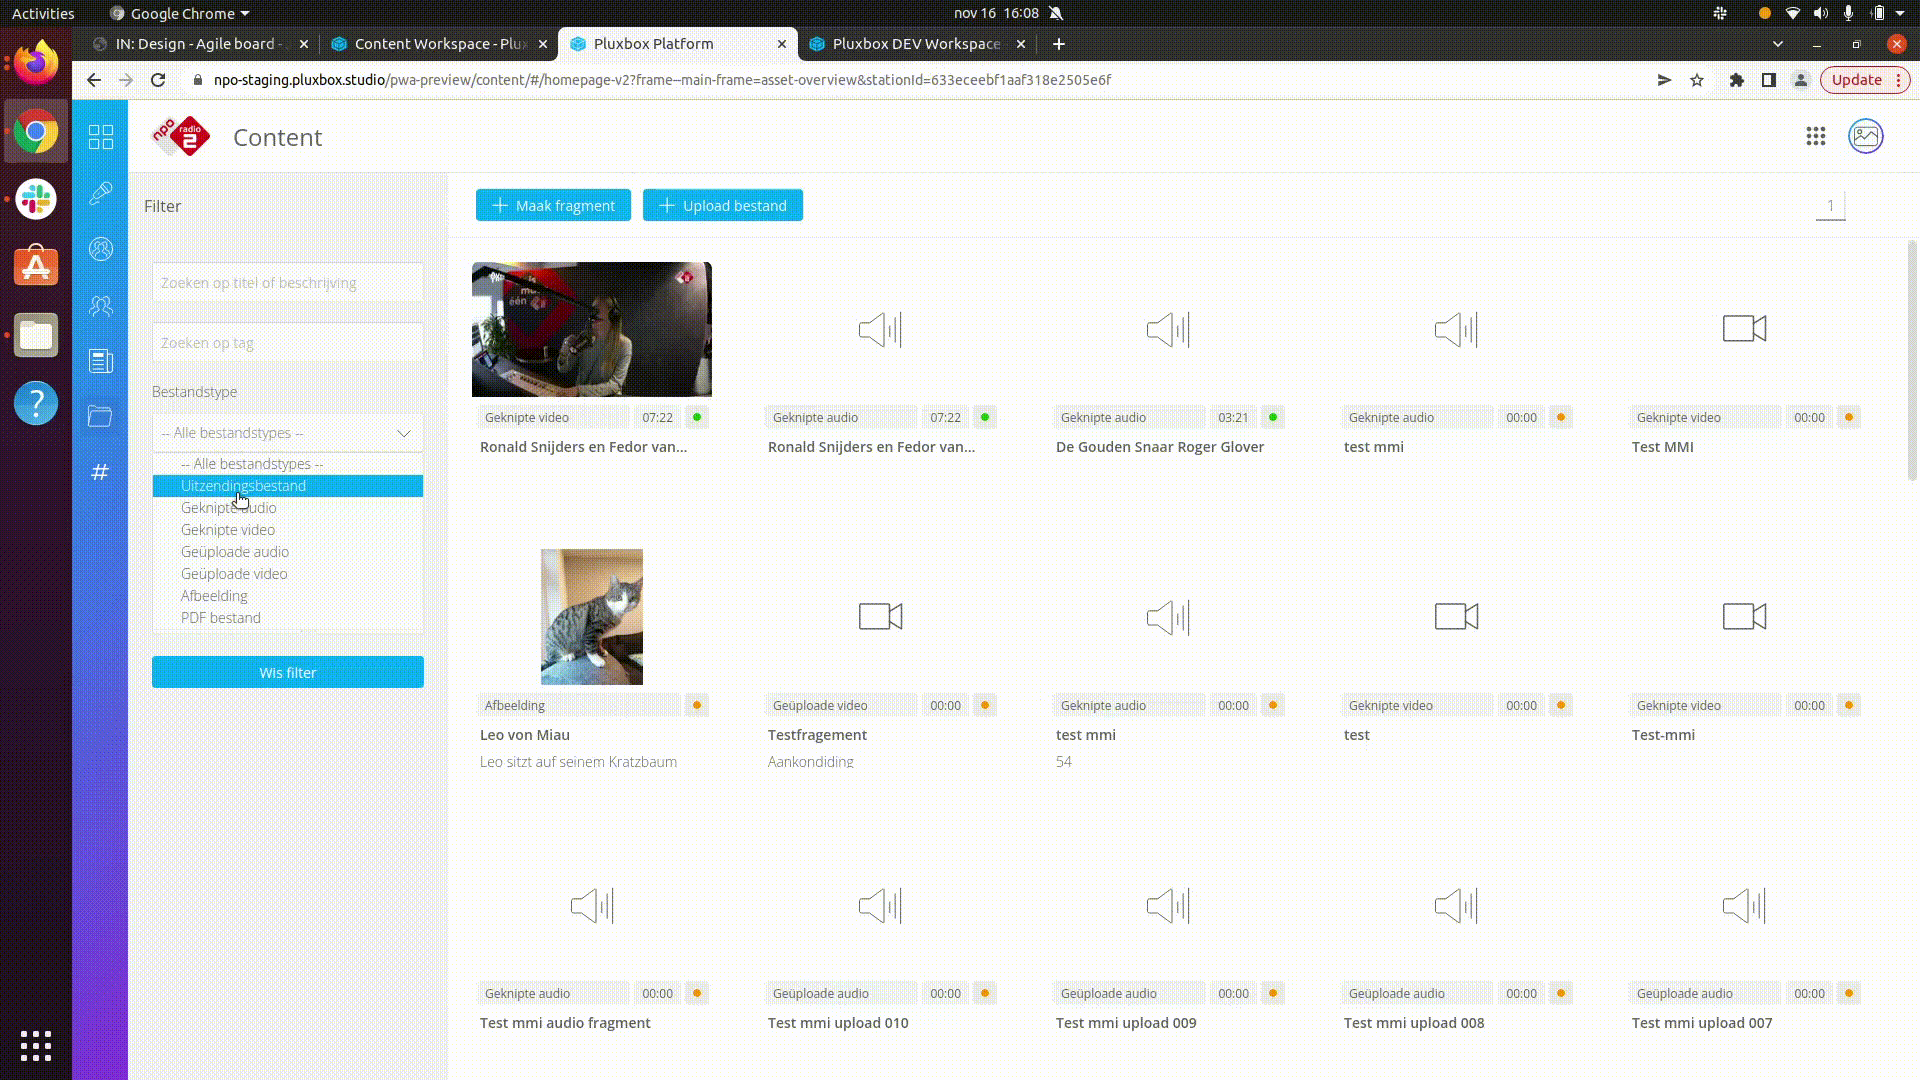This screenshot has height=1080, width=1920.
Task: Open the apps grid launcher icon
Action: tap(1816, 137)
